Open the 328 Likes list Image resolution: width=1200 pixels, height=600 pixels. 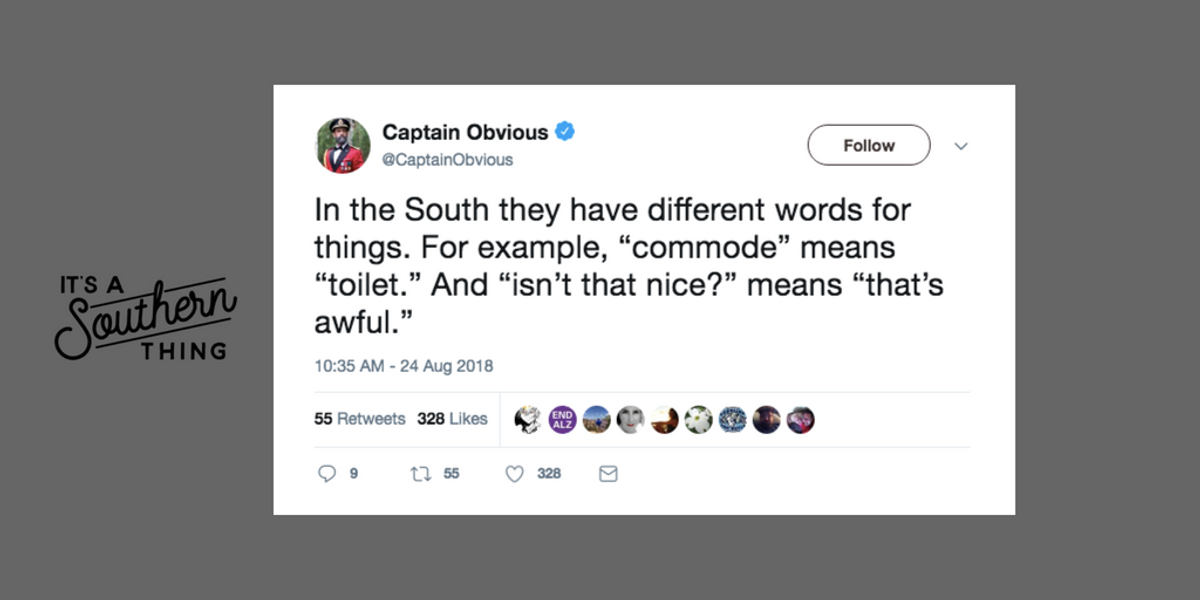[454, 418]
